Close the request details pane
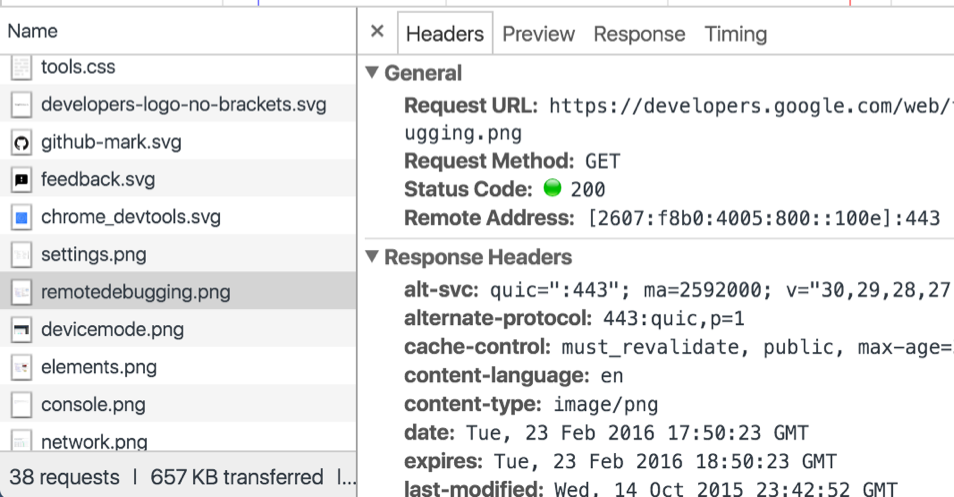This screenshot has width=954, height=497. (x=377, y=31)
